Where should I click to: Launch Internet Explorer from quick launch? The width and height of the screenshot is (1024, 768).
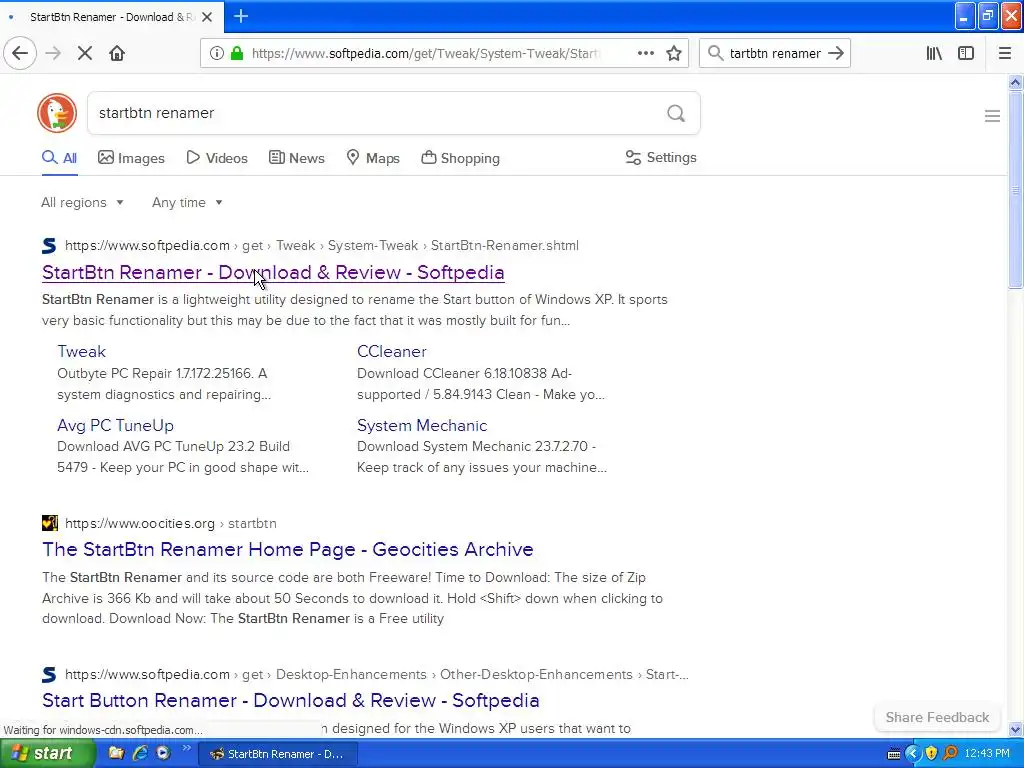pyautogui.click(x=140, y=753)
